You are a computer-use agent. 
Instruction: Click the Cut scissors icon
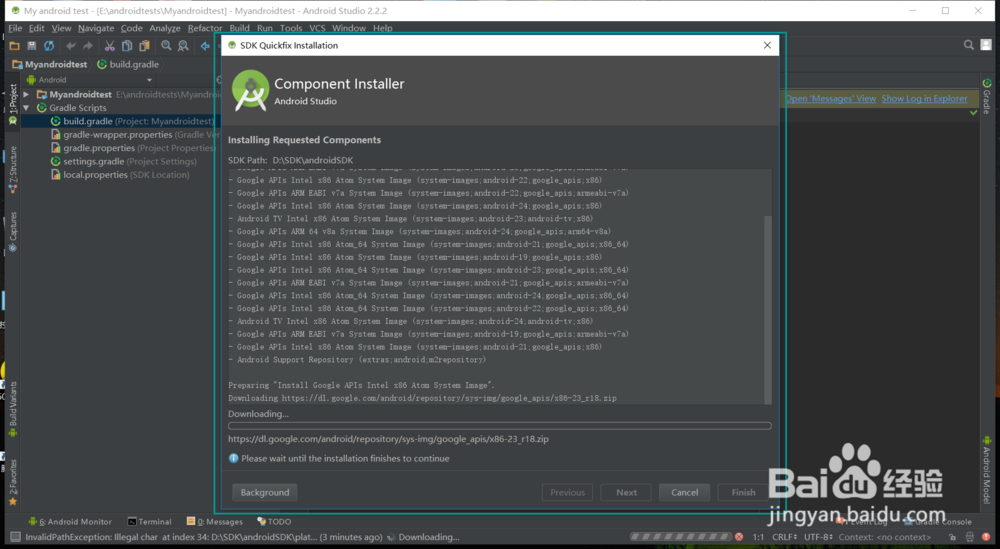[110, 46]
